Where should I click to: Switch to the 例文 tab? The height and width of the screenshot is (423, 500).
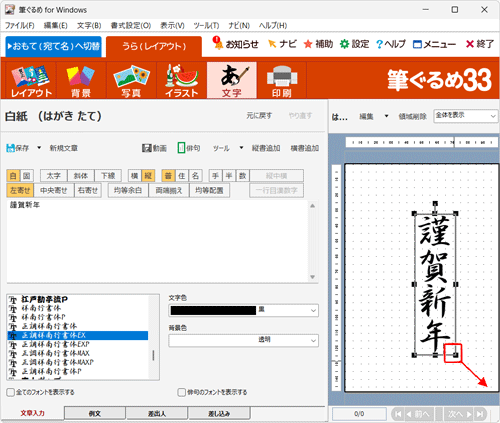pos(95,413)
